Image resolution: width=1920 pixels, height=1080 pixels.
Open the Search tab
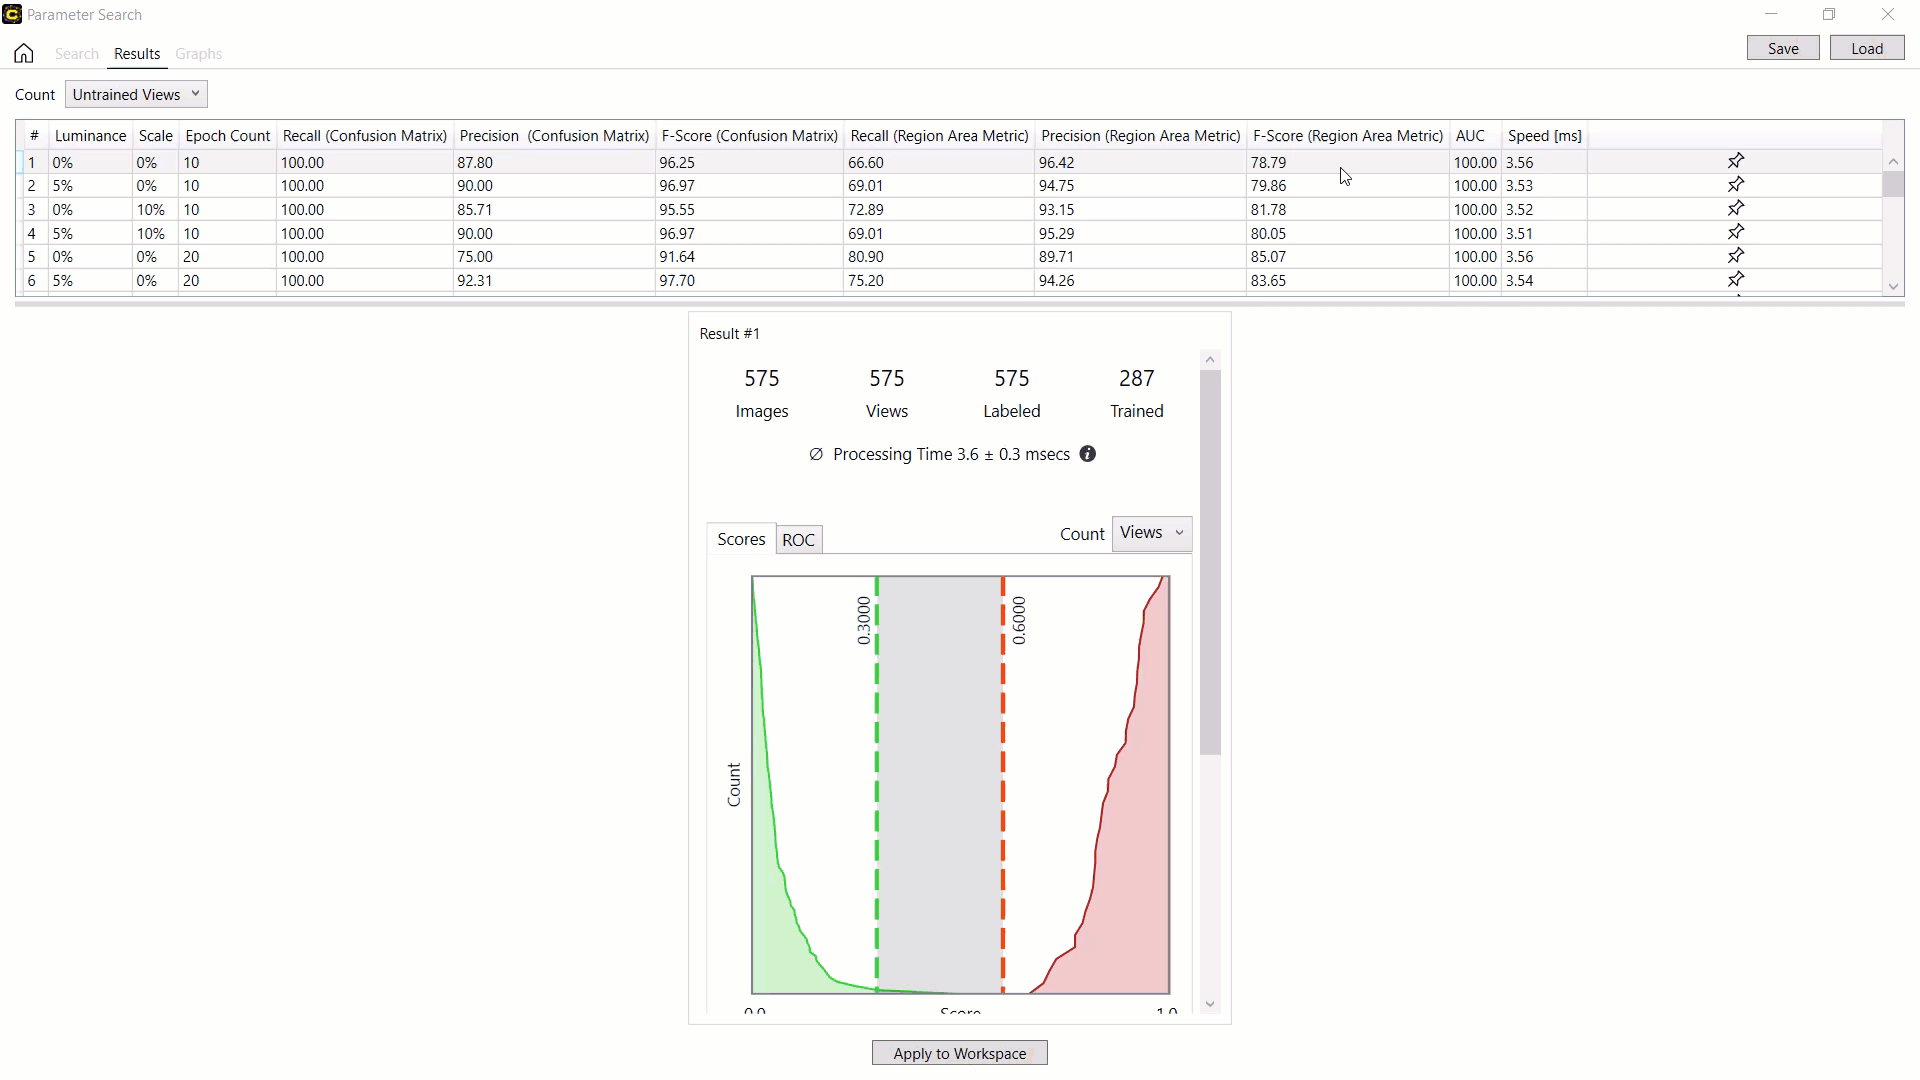click(x=77, y=54)
